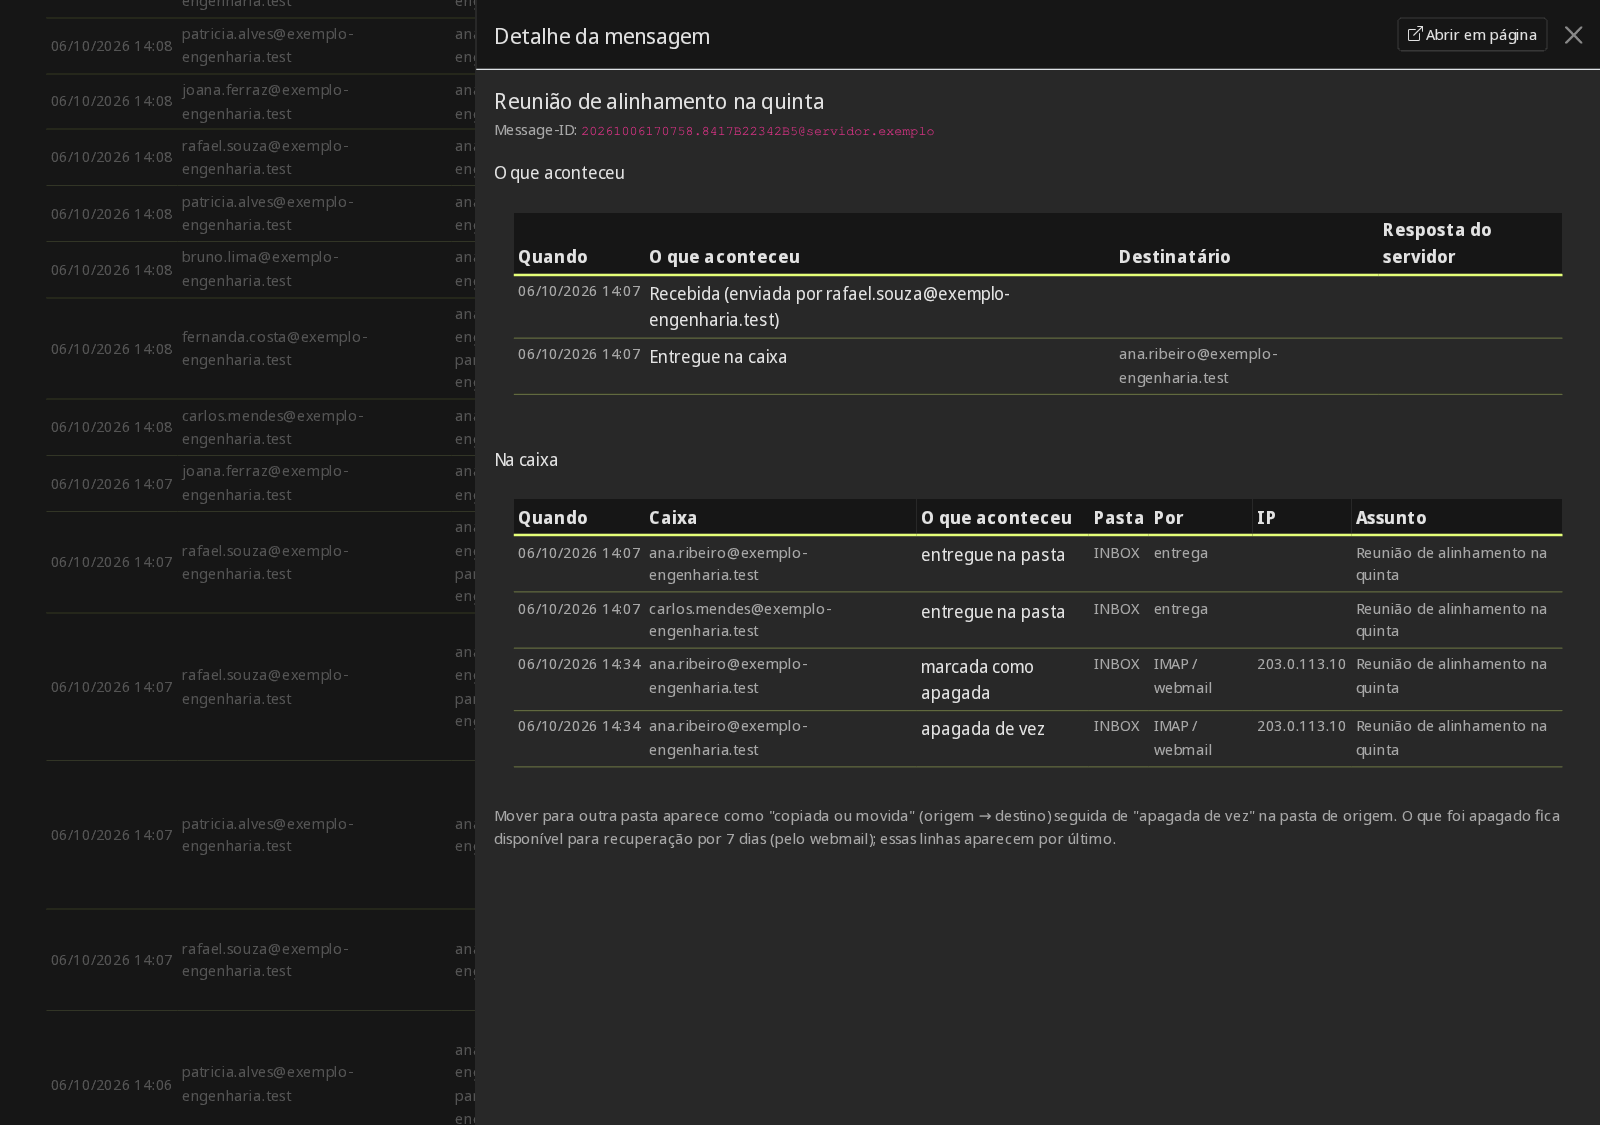Click 'entrega' in the carlos.mendes row
The height and width of the screenshot is (1125, 1600).
[x=1181, y=609]
